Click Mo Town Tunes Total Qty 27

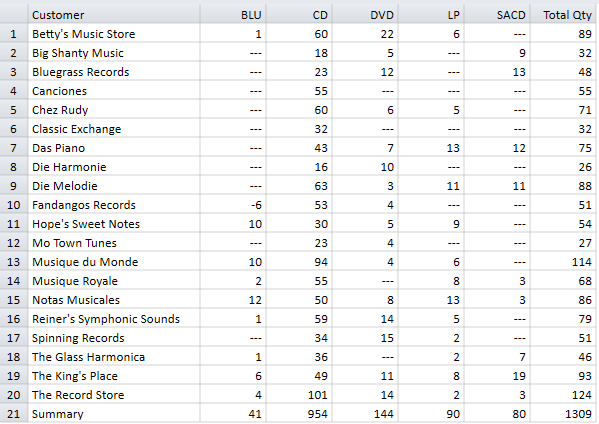click(563, 243)
